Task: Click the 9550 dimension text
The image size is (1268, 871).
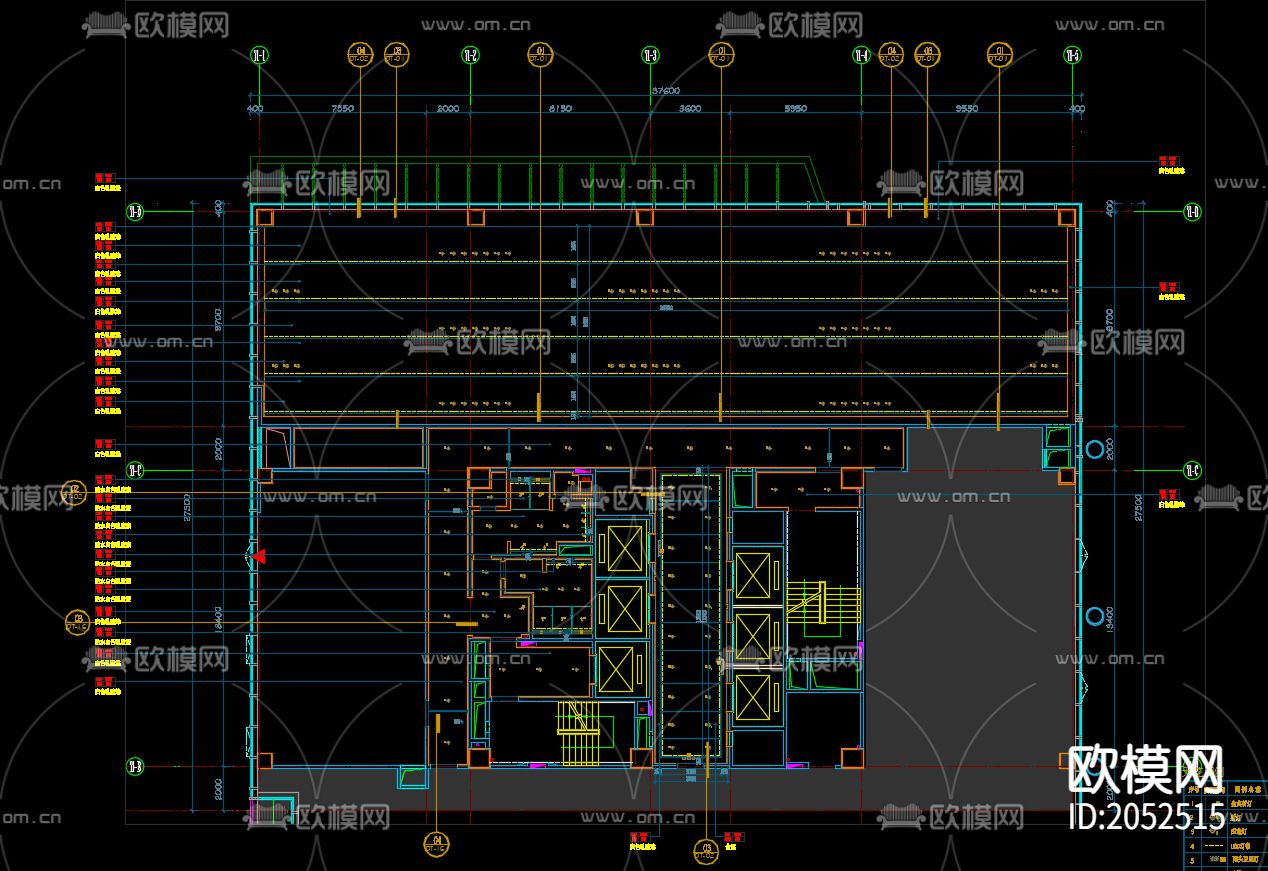Action: point(966,108)
